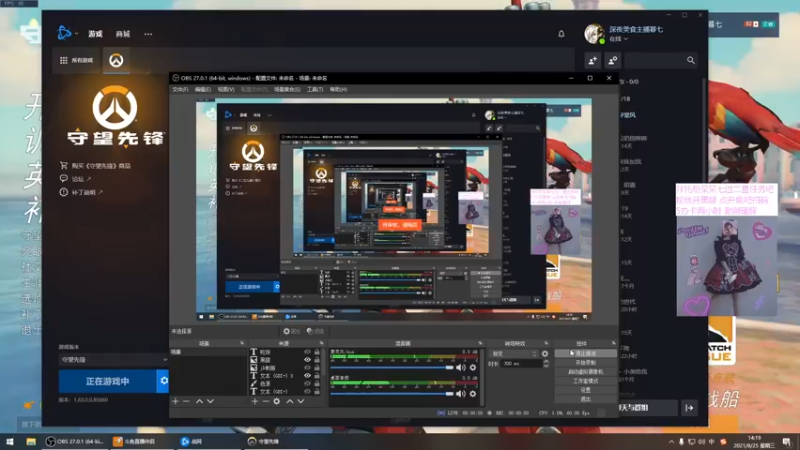Move the selected source up

(x=290, y=402)
